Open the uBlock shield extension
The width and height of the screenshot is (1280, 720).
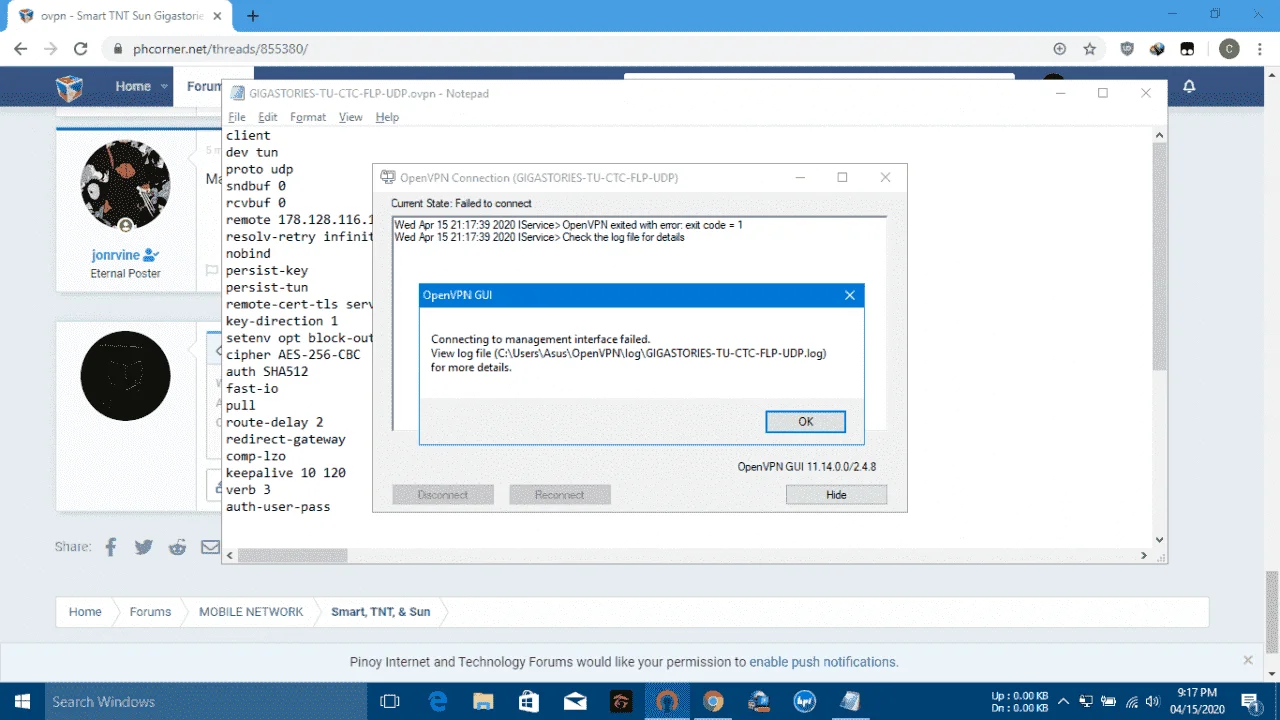point(1127,48)
